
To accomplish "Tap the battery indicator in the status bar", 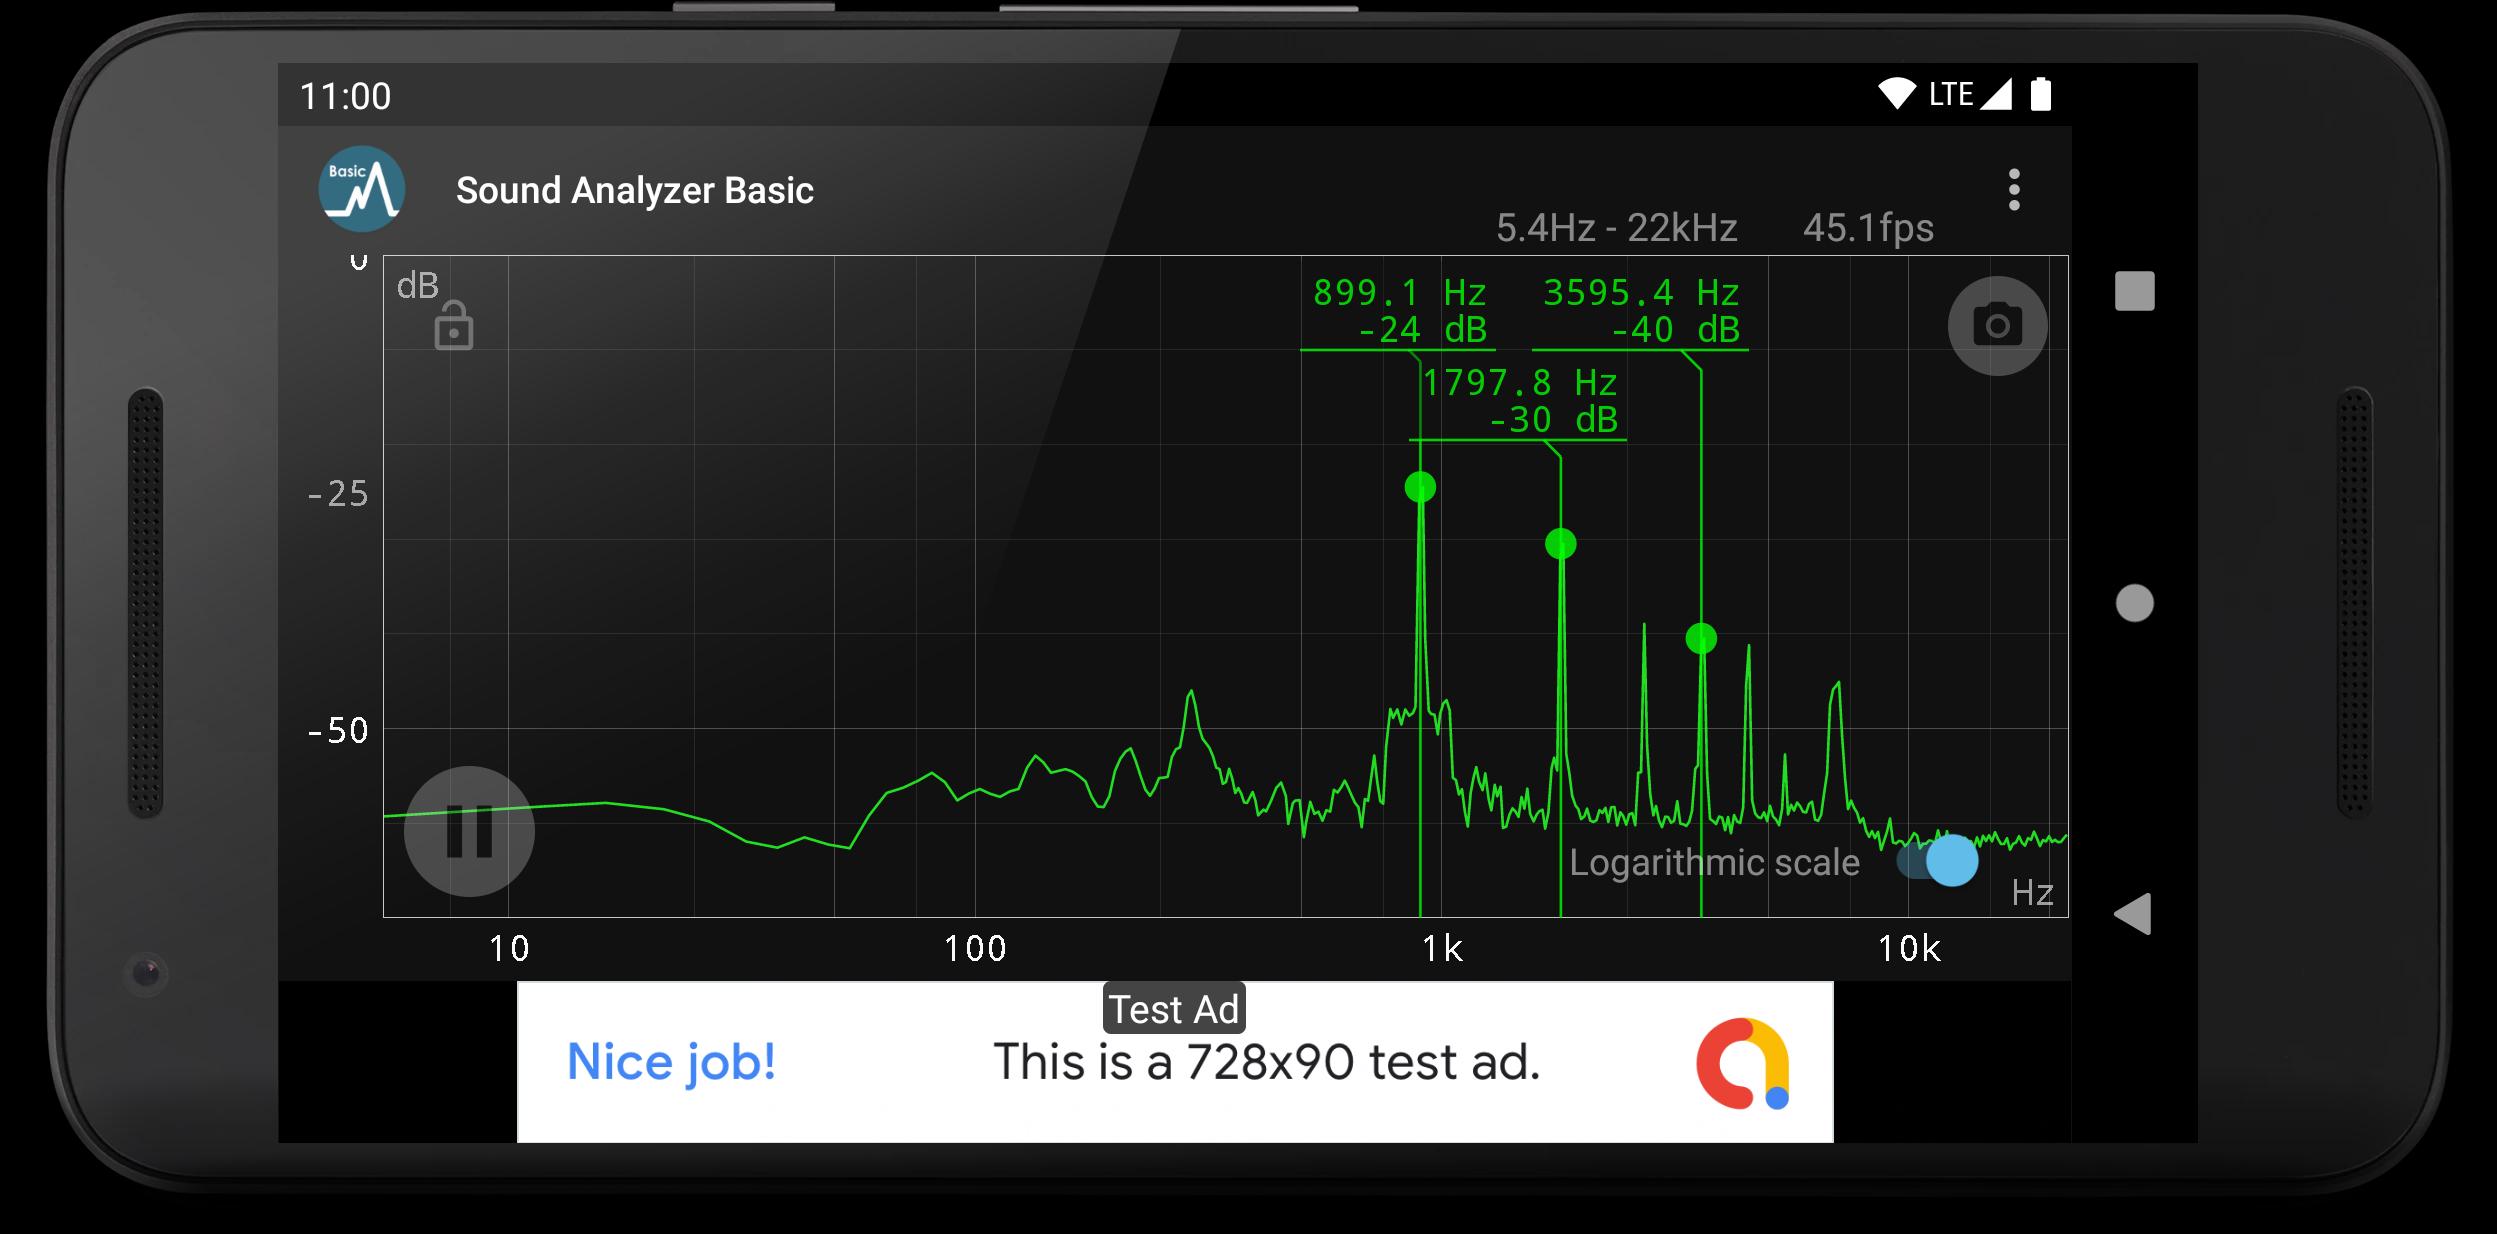I will tap(2043, 92).
